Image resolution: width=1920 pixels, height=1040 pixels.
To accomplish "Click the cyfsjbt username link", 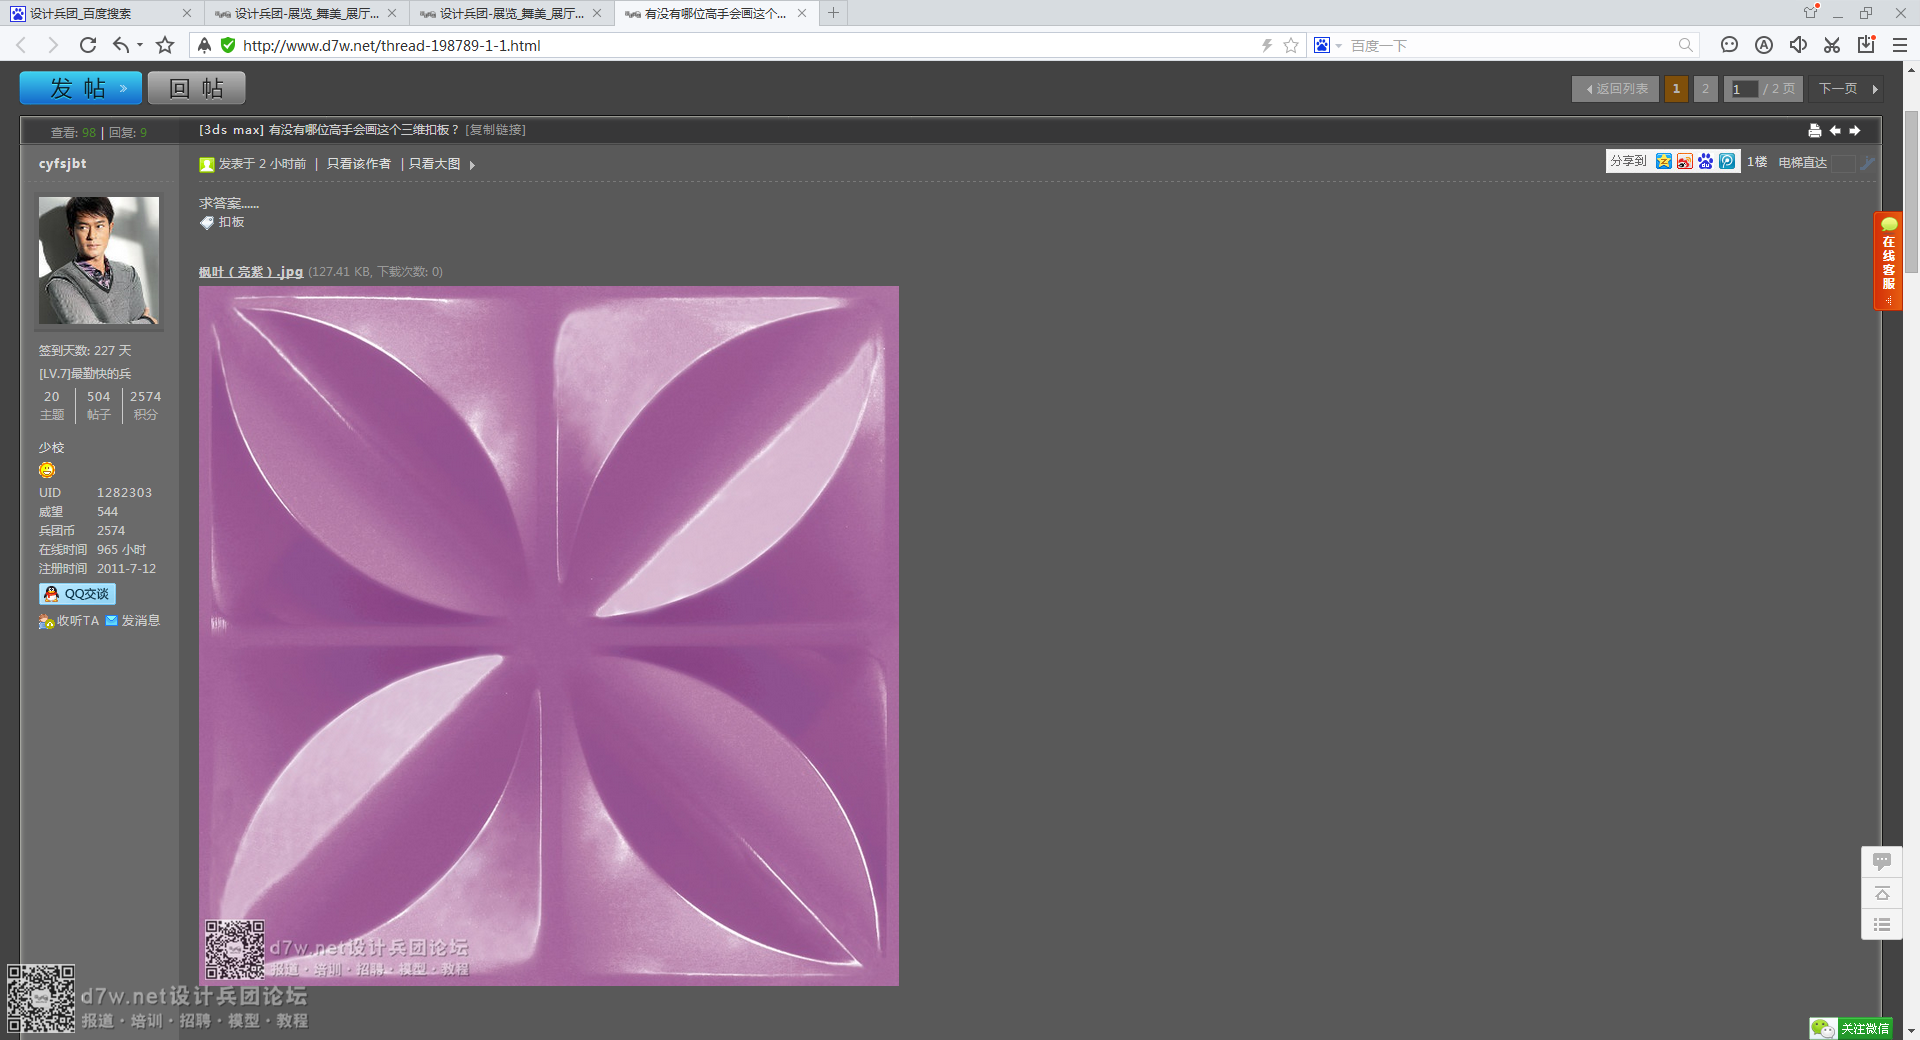I will (62, 163).
